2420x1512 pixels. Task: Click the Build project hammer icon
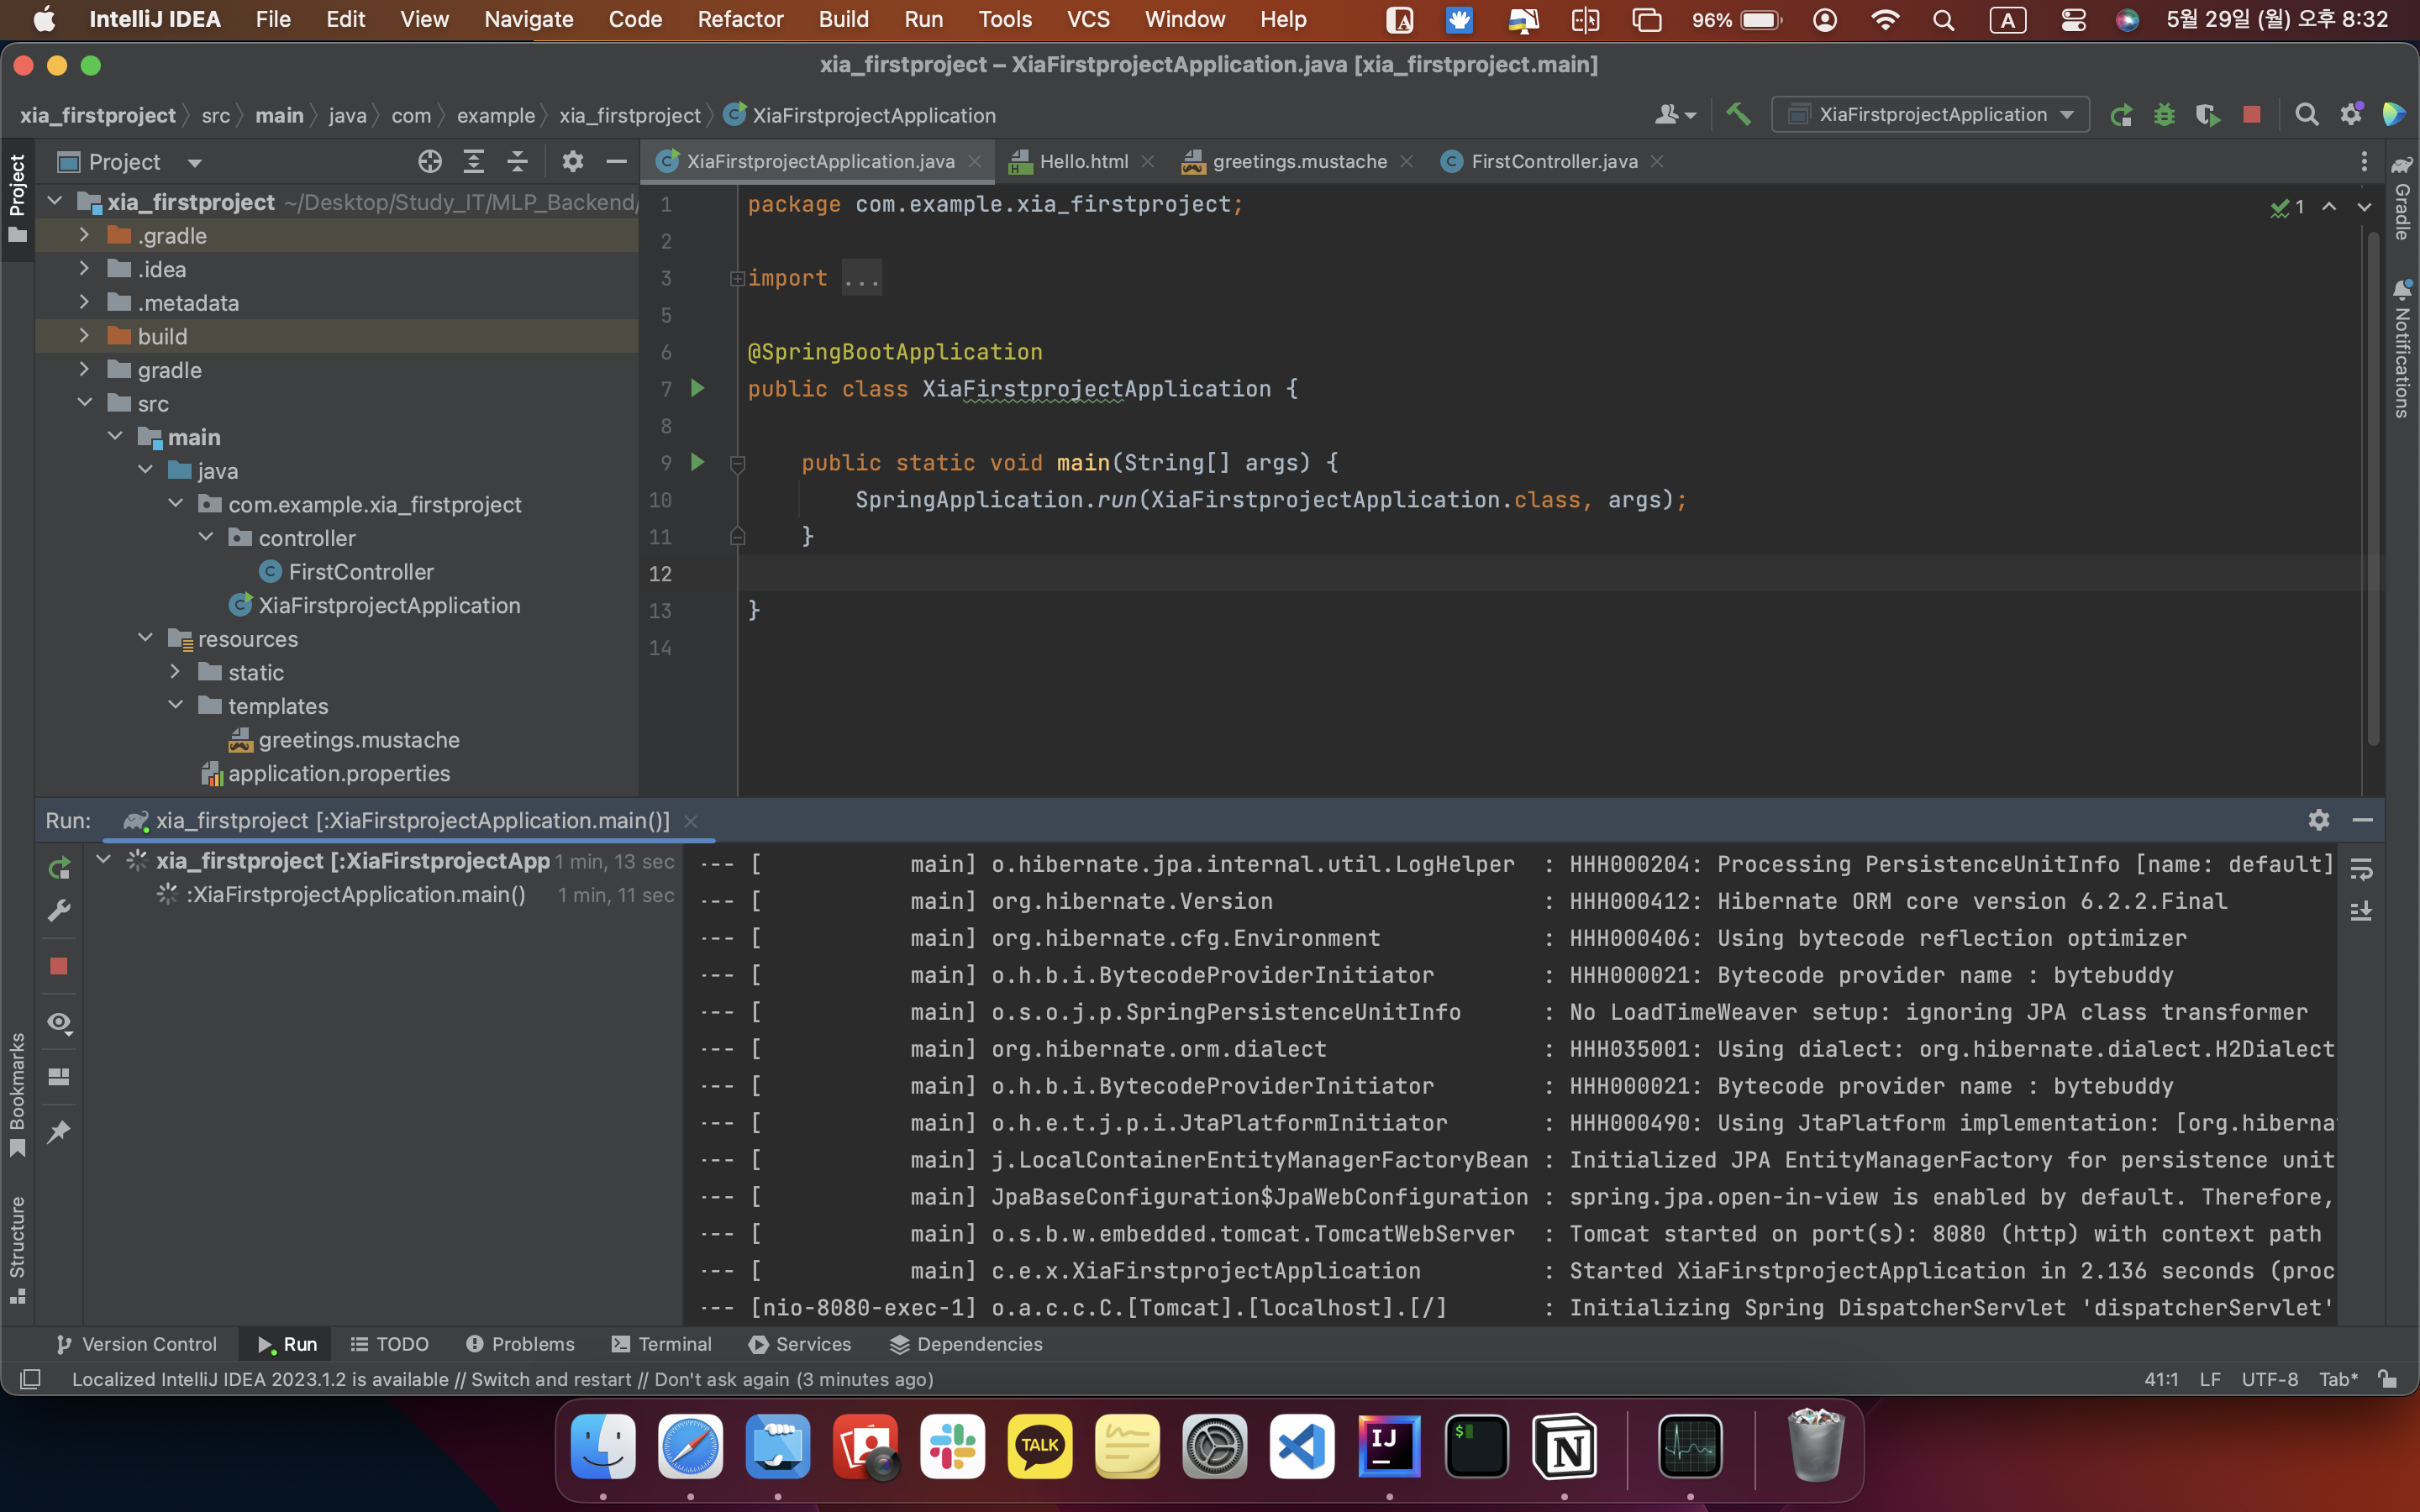tap(1738, 115)
